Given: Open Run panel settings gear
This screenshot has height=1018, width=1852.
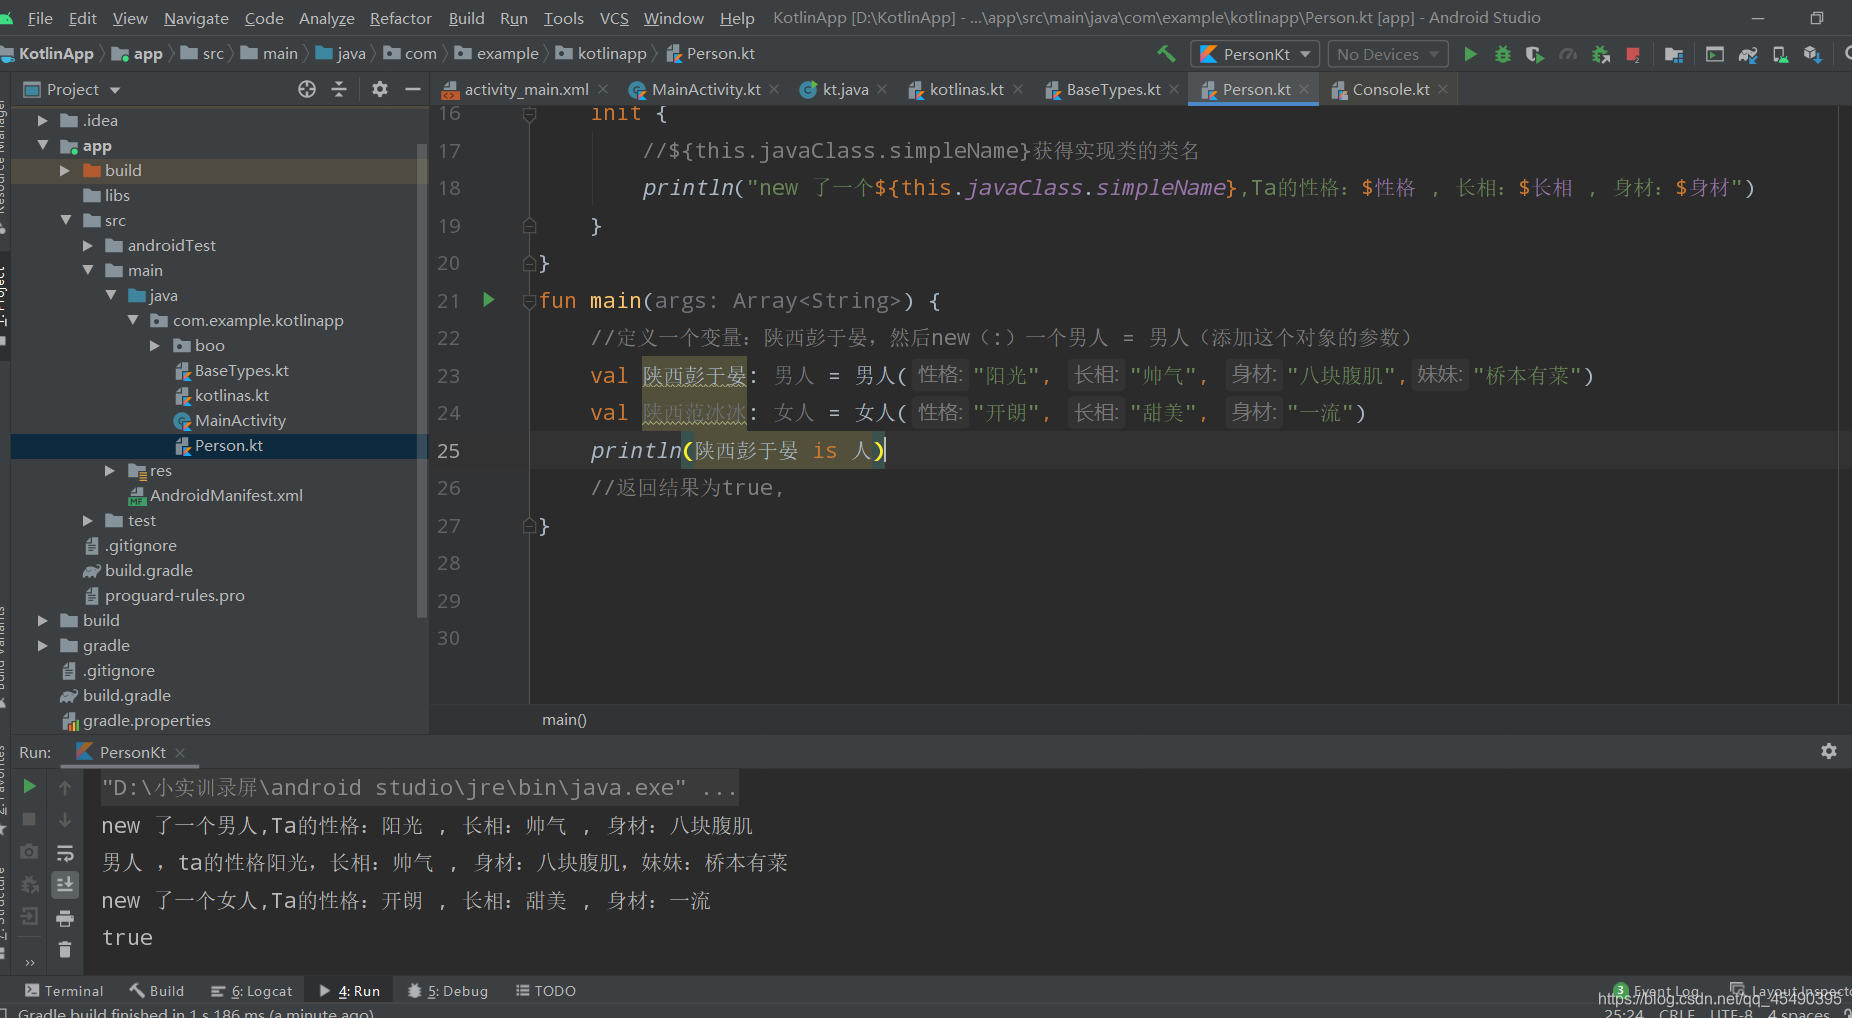Looking at the screenshot, I should point(1829,751).
